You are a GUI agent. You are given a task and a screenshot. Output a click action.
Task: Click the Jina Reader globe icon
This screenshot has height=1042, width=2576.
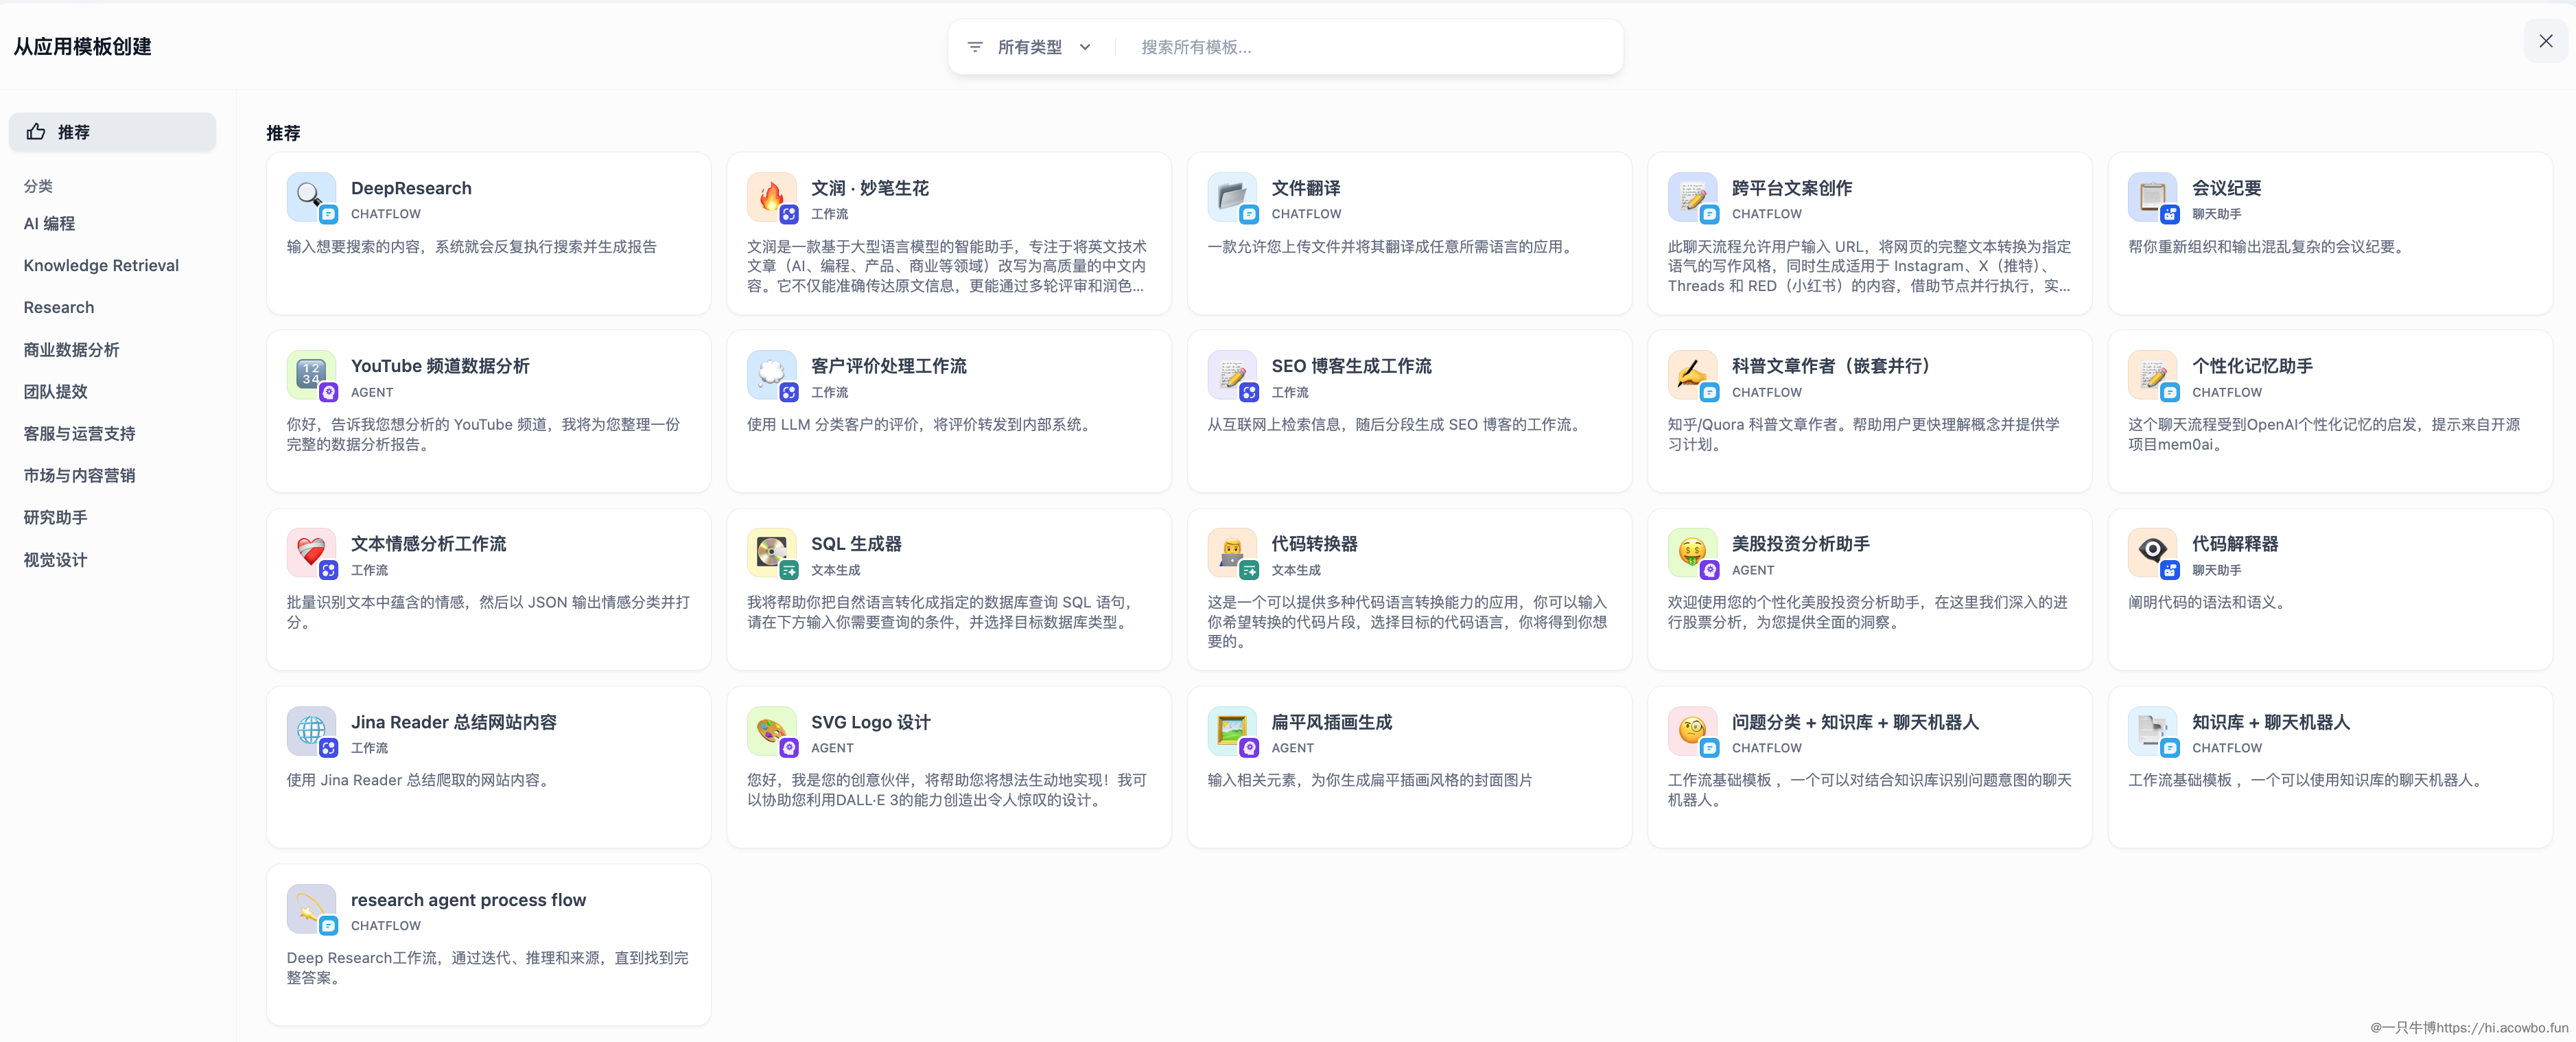310,731
